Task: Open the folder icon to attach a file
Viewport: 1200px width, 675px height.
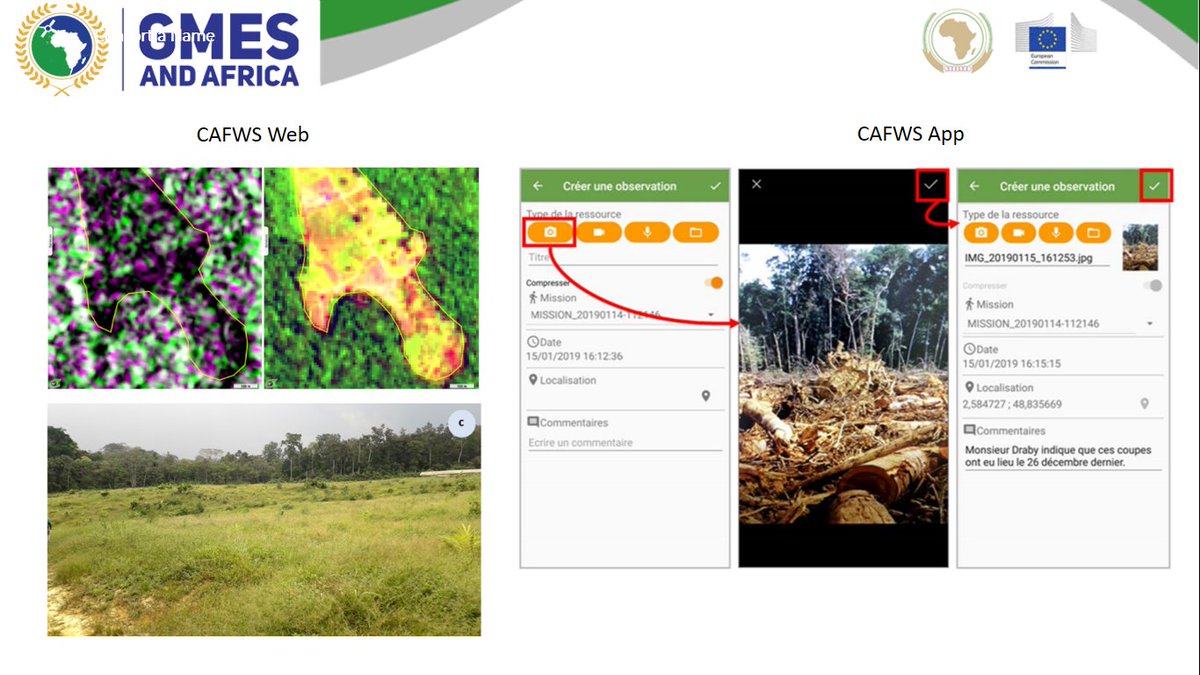Action: (696, 232)
